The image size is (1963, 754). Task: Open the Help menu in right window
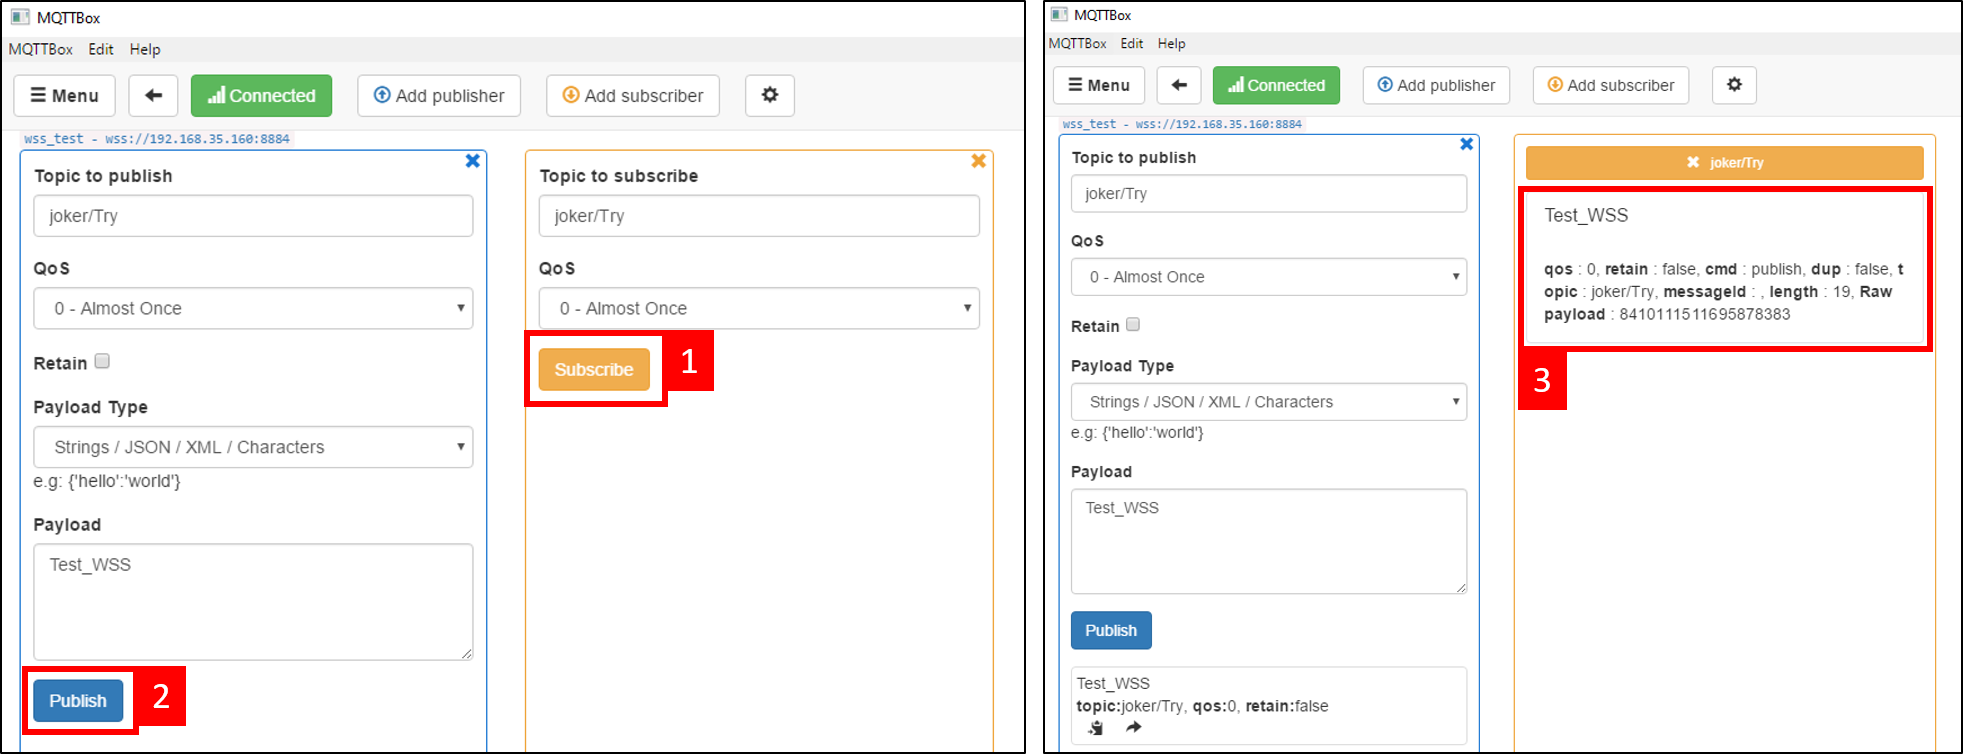pos(1171,44)
